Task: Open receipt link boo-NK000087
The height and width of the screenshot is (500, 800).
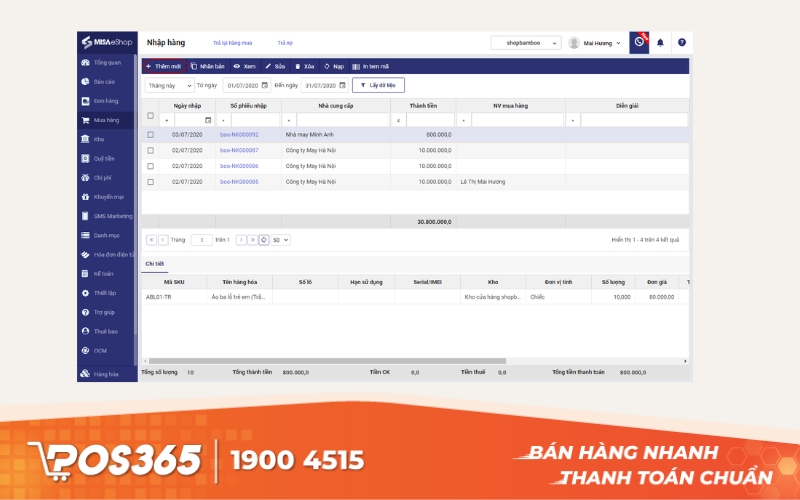Action: click(x=239, y=150)
